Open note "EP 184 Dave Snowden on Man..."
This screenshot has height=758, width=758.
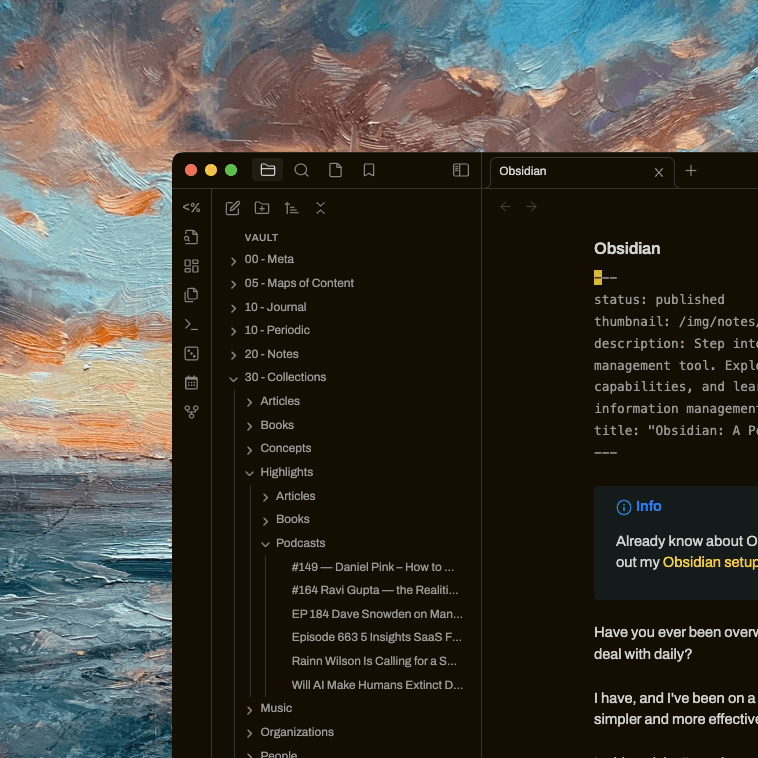pos(377,614)
